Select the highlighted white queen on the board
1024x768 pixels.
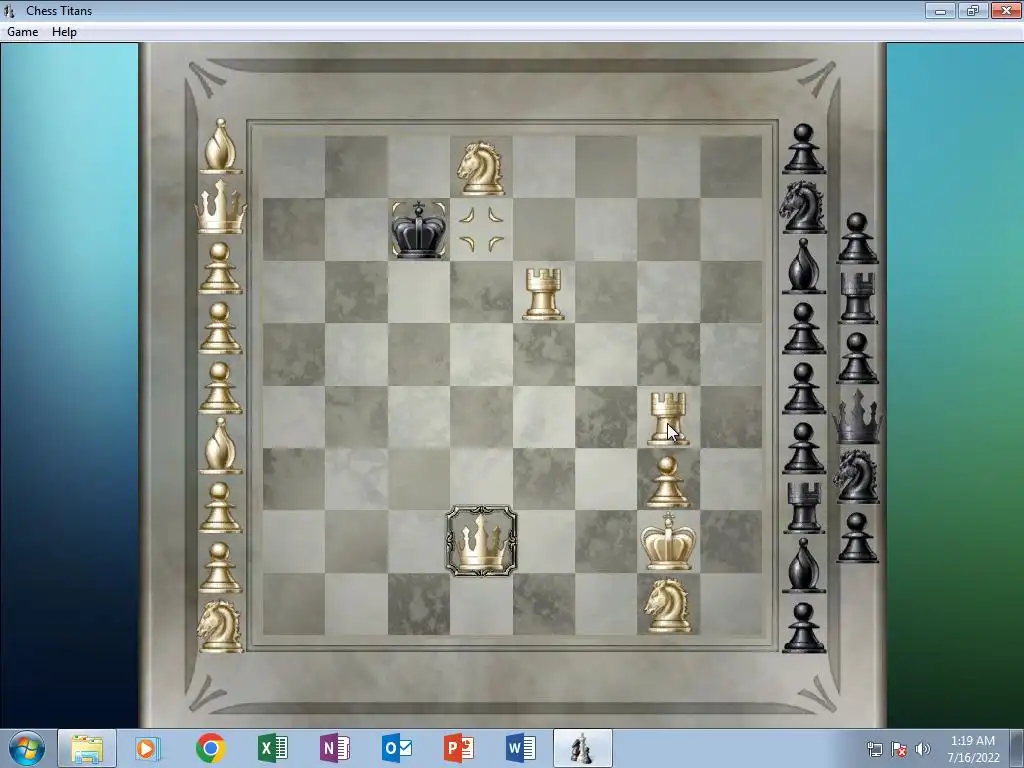coord(481,541)
